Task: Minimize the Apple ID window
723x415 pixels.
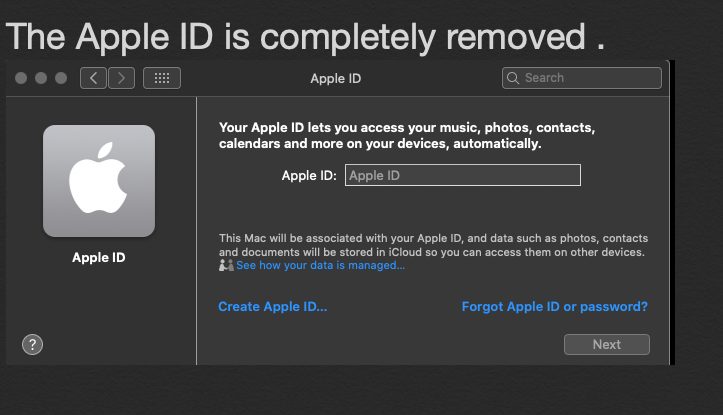Action: 42,78
